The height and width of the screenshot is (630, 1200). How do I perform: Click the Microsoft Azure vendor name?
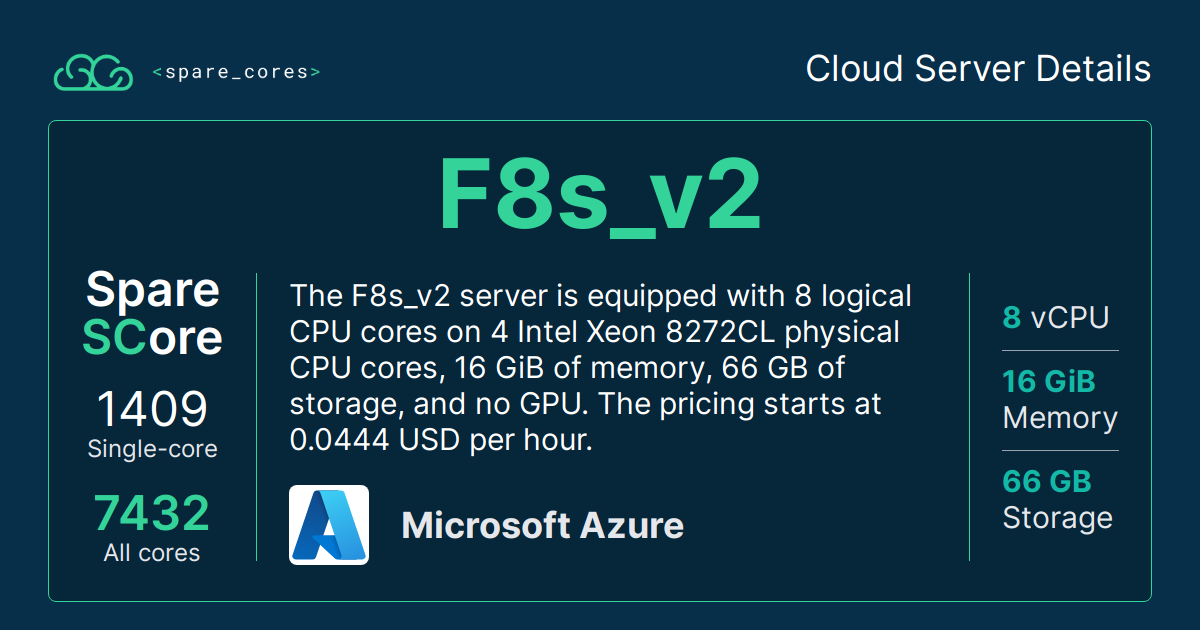click(x=542, y=525)
